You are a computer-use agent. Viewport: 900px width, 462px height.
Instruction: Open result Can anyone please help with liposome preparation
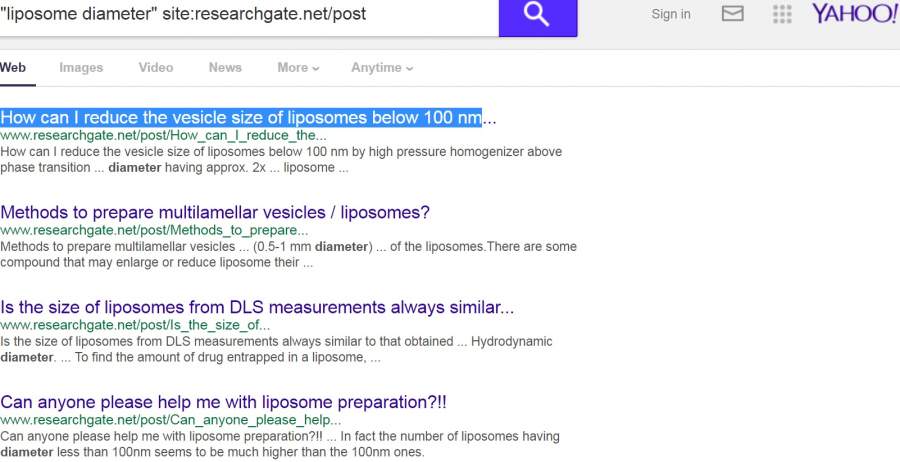223,402
